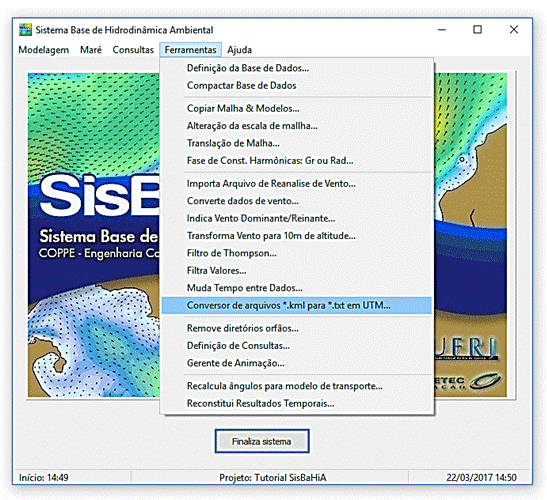The width and height of the screenshot is (547, 500).
Task: Open the Maré menu
Action: [91, 50]
